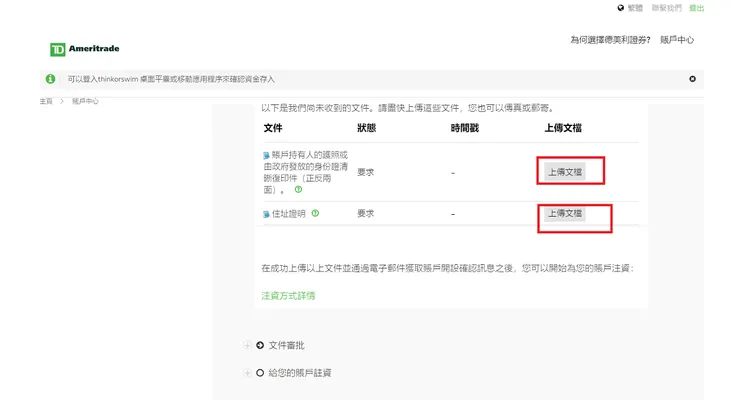Screen dimensions: 740x400
Task: Click the 文件審批 arrow status icon
Action: click(260, 345)
